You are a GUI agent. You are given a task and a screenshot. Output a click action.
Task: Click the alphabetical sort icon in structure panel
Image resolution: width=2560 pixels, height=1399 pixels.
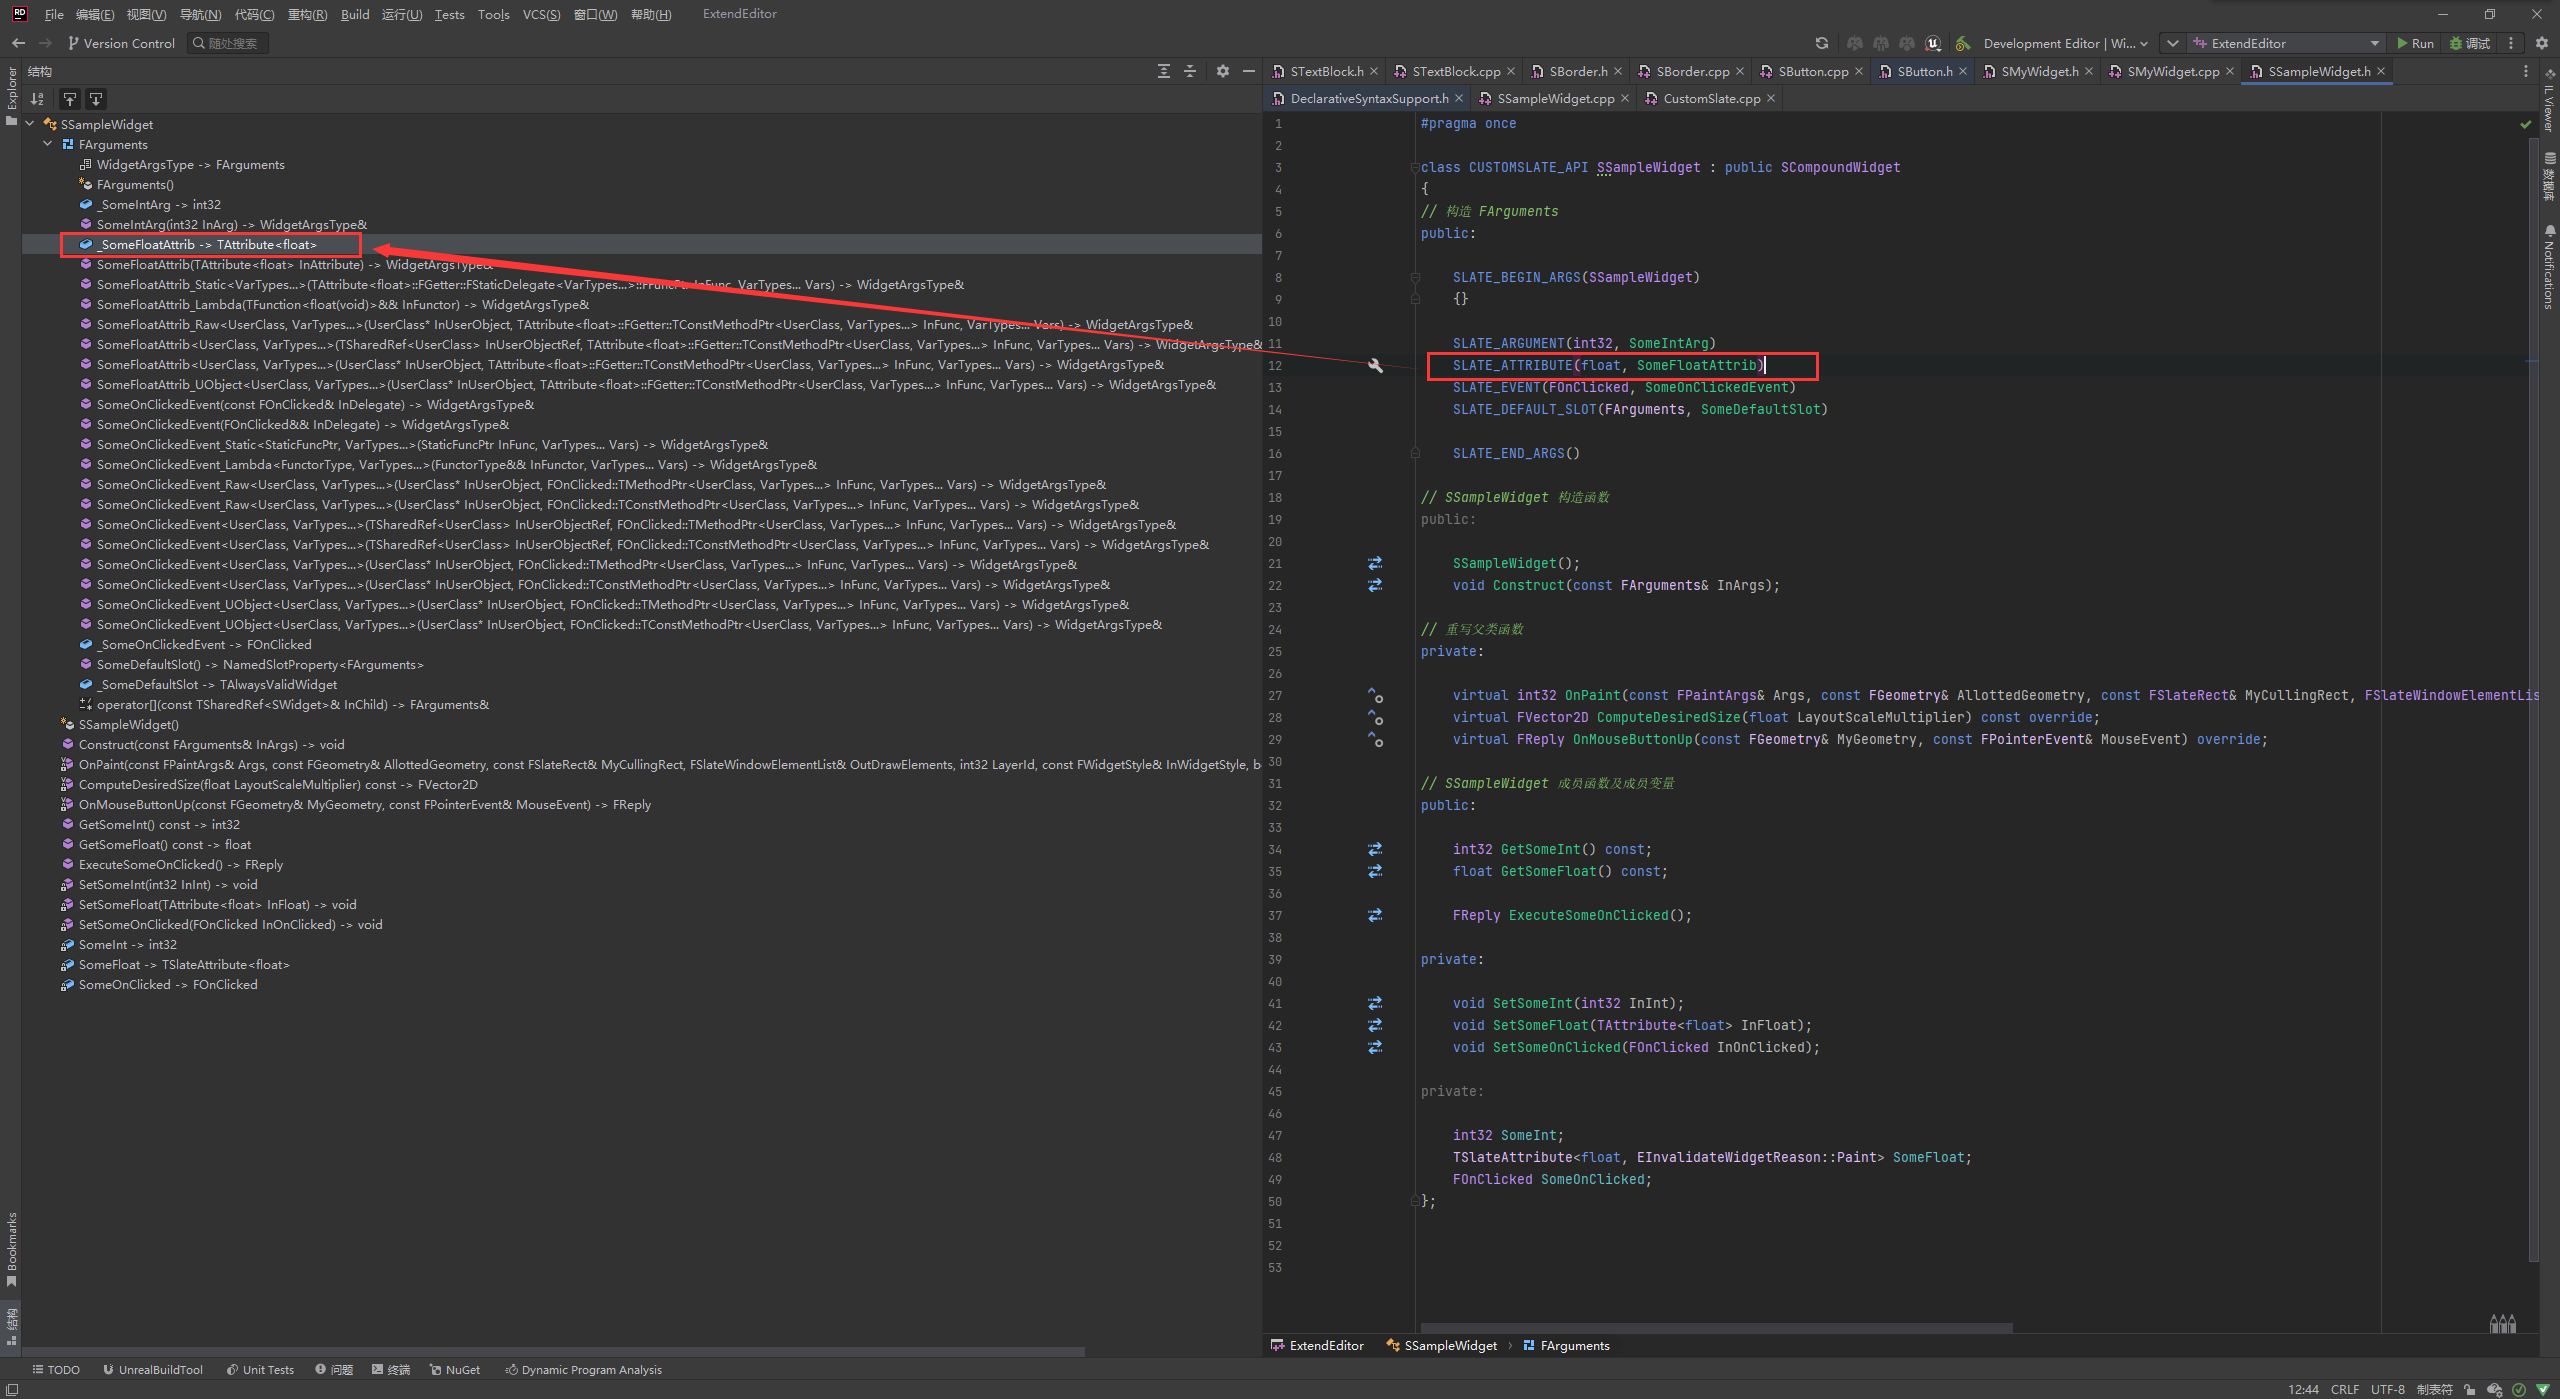[x=37, y=99]
